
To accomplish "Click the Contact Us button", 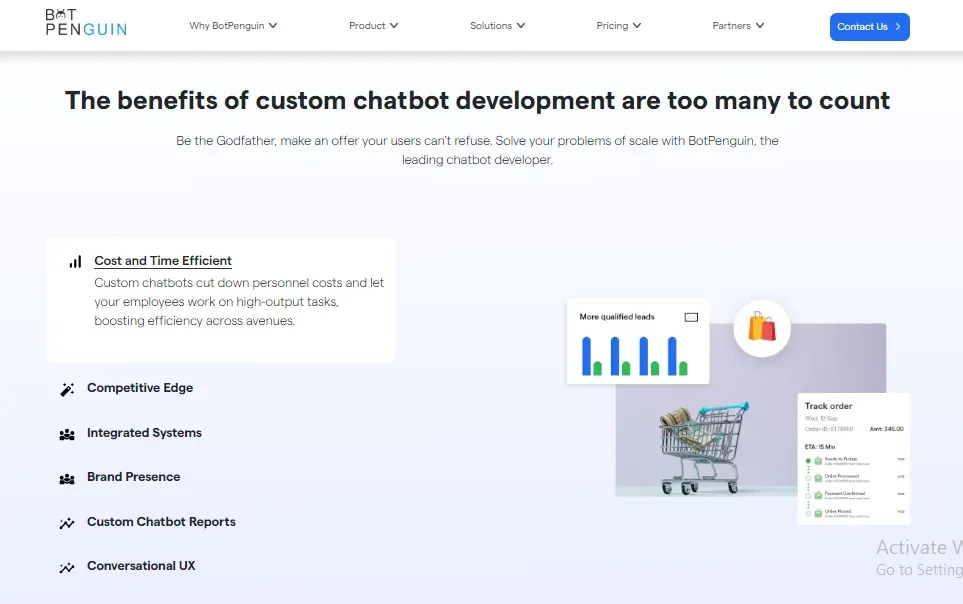I will [x=870, y=27].
